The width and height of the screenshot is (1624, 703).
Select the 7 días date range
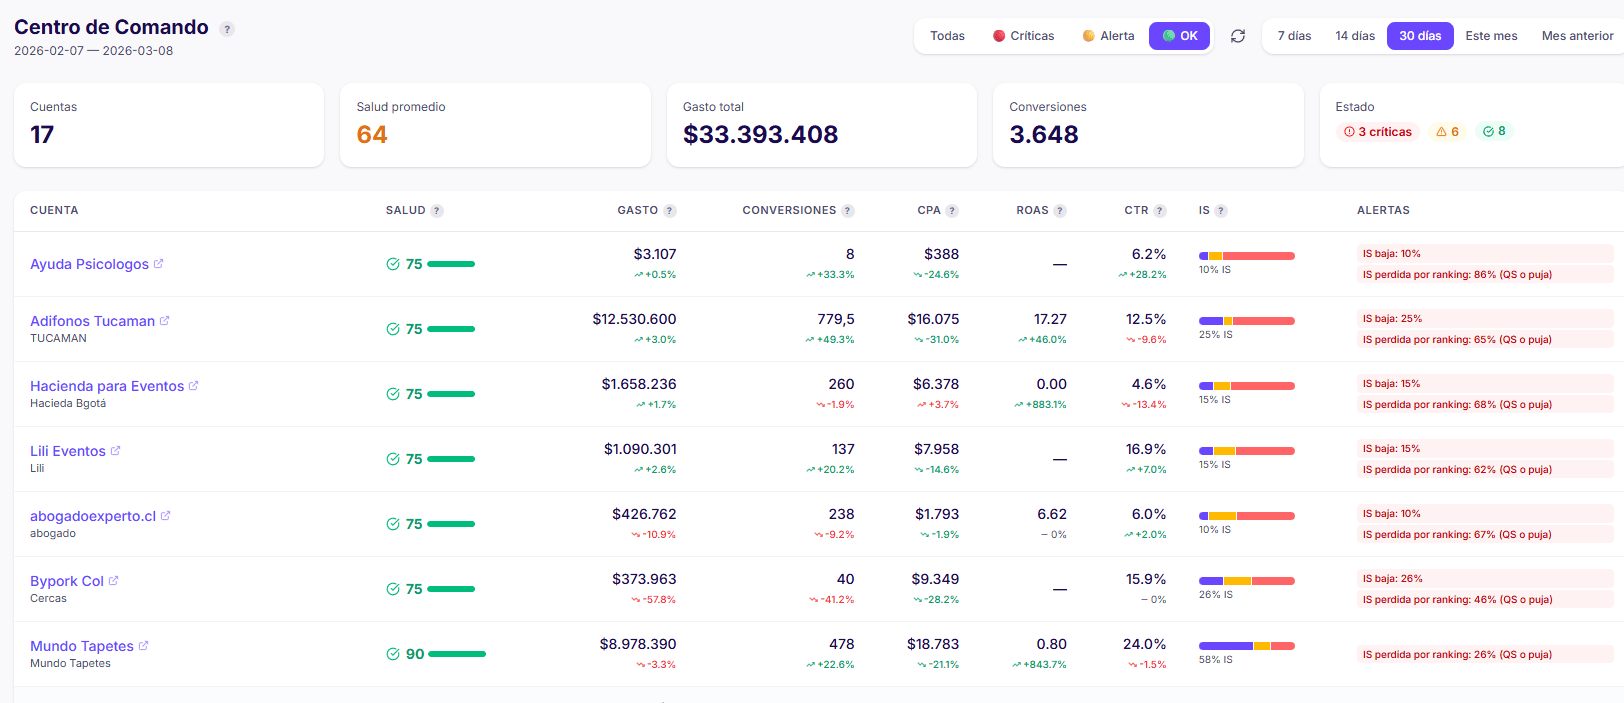pyautogui.click(x=1294, y=36)
